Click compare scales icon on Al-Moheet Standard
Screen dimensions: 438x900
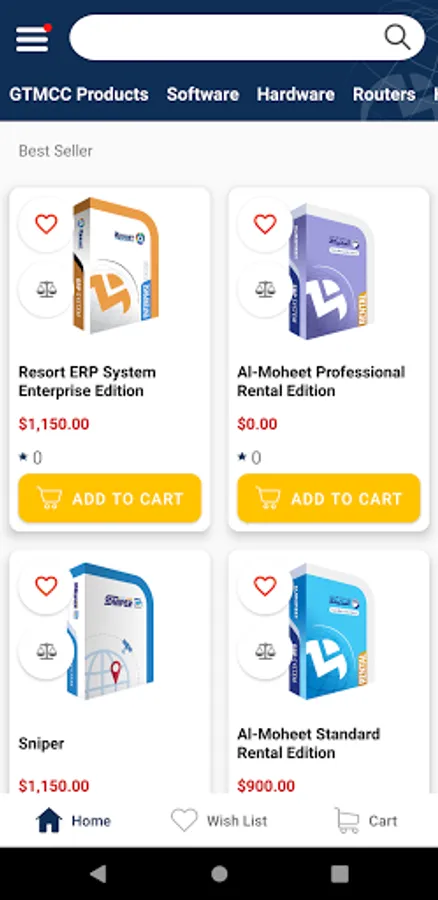[265, 651]
